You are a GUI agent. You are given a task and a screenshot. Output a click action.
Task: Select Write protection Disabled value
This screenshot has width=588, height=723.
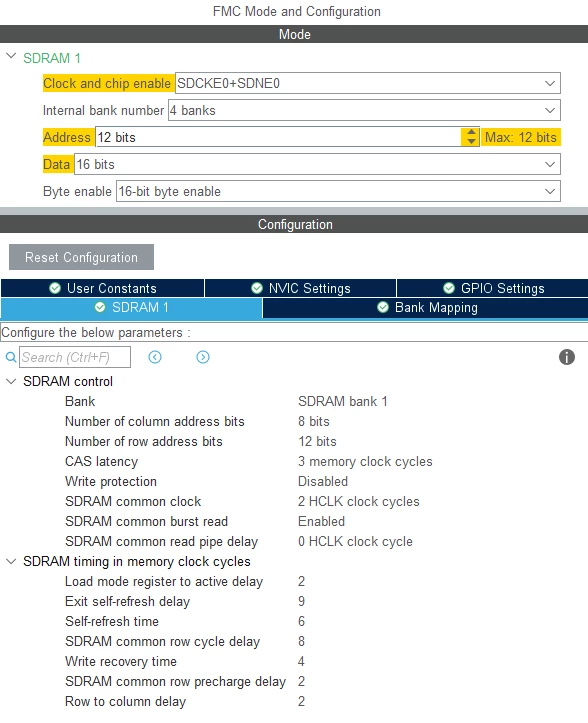tap(323, 481)
